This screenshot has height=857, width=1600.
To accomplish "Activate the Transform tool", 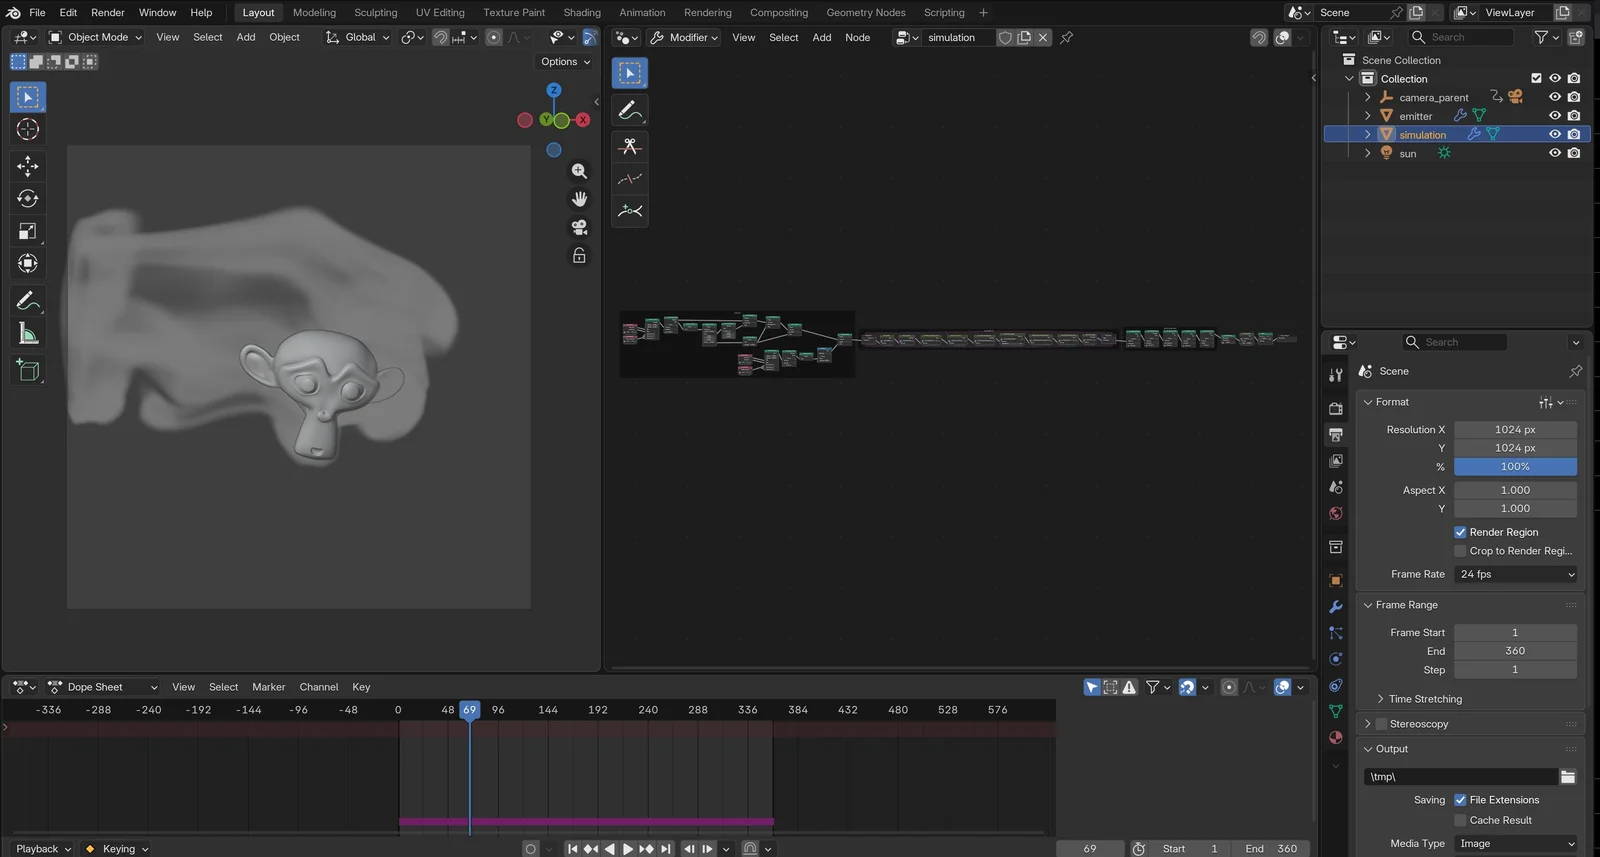I will click(x=28, y=263).
